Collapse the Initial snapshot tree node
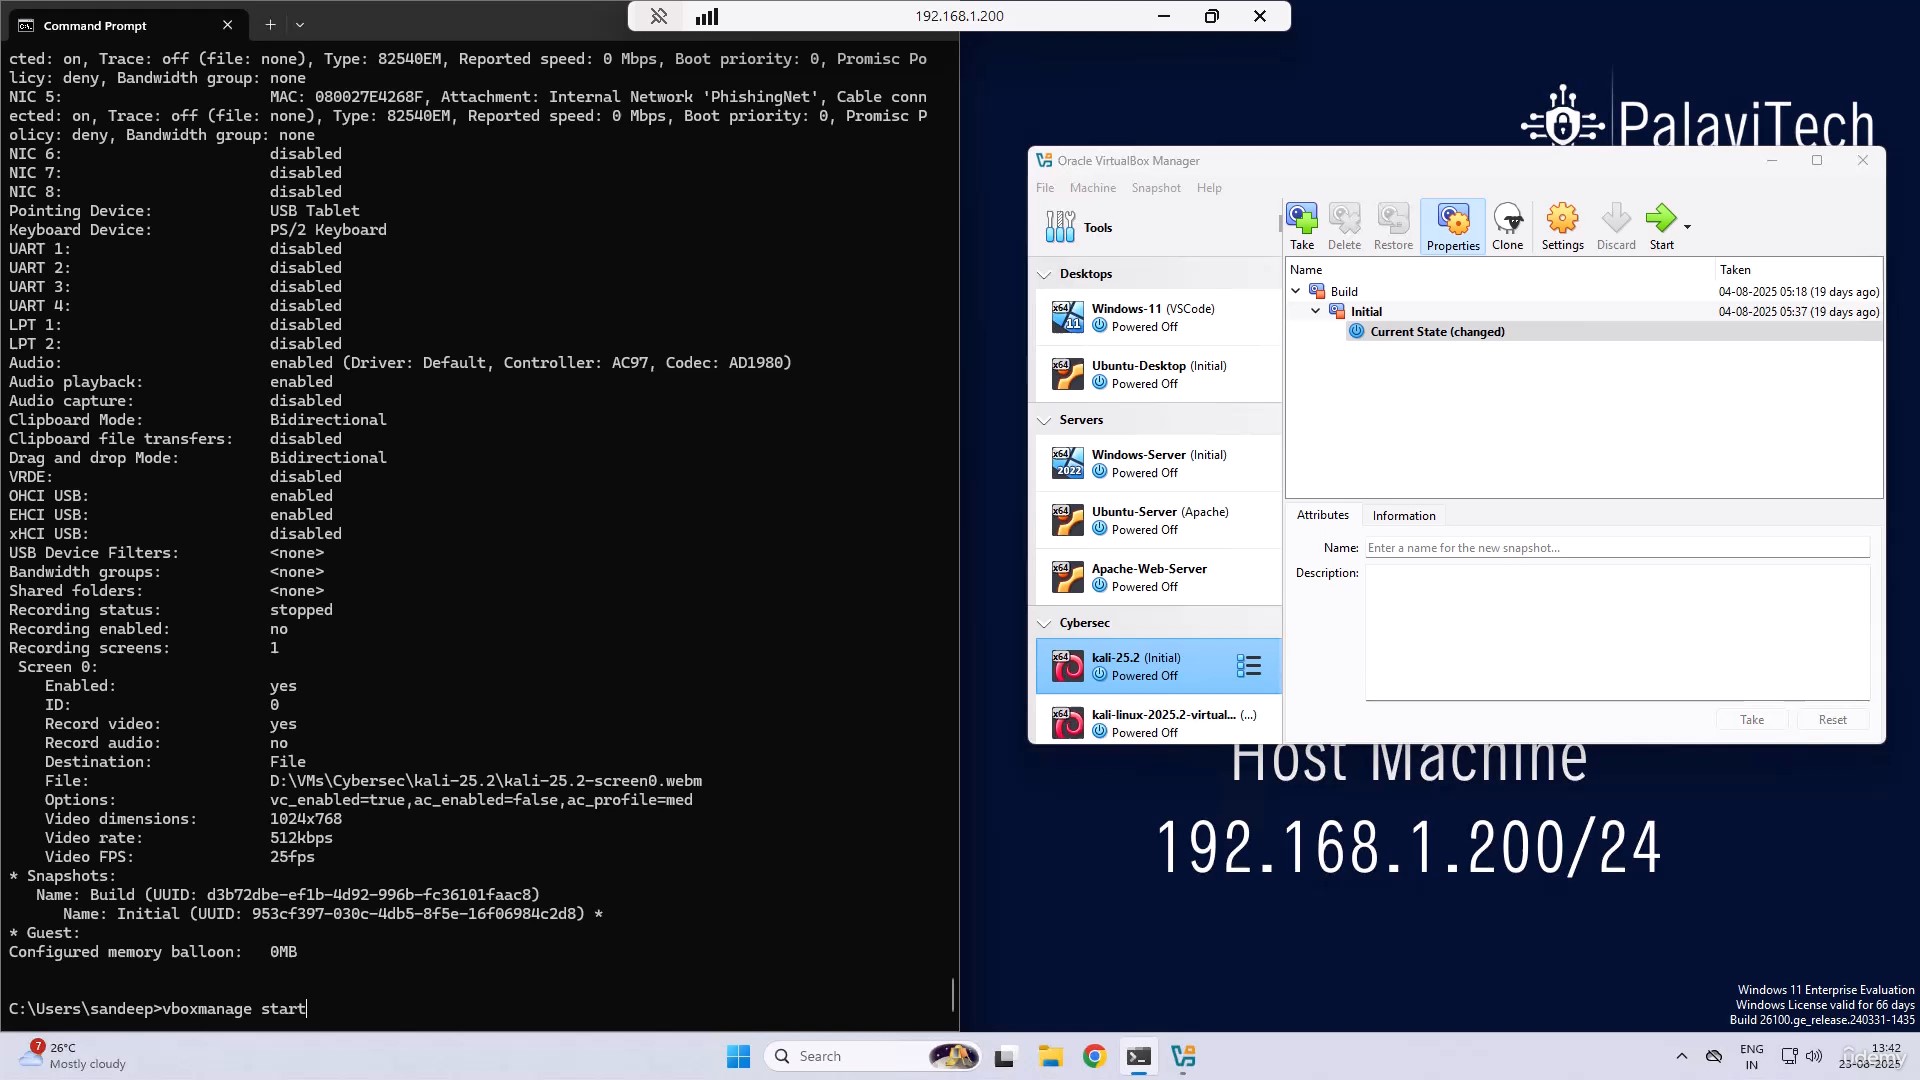Image resolution: width=1920 pixels, height=1080 pixels. pos(1316,311)
